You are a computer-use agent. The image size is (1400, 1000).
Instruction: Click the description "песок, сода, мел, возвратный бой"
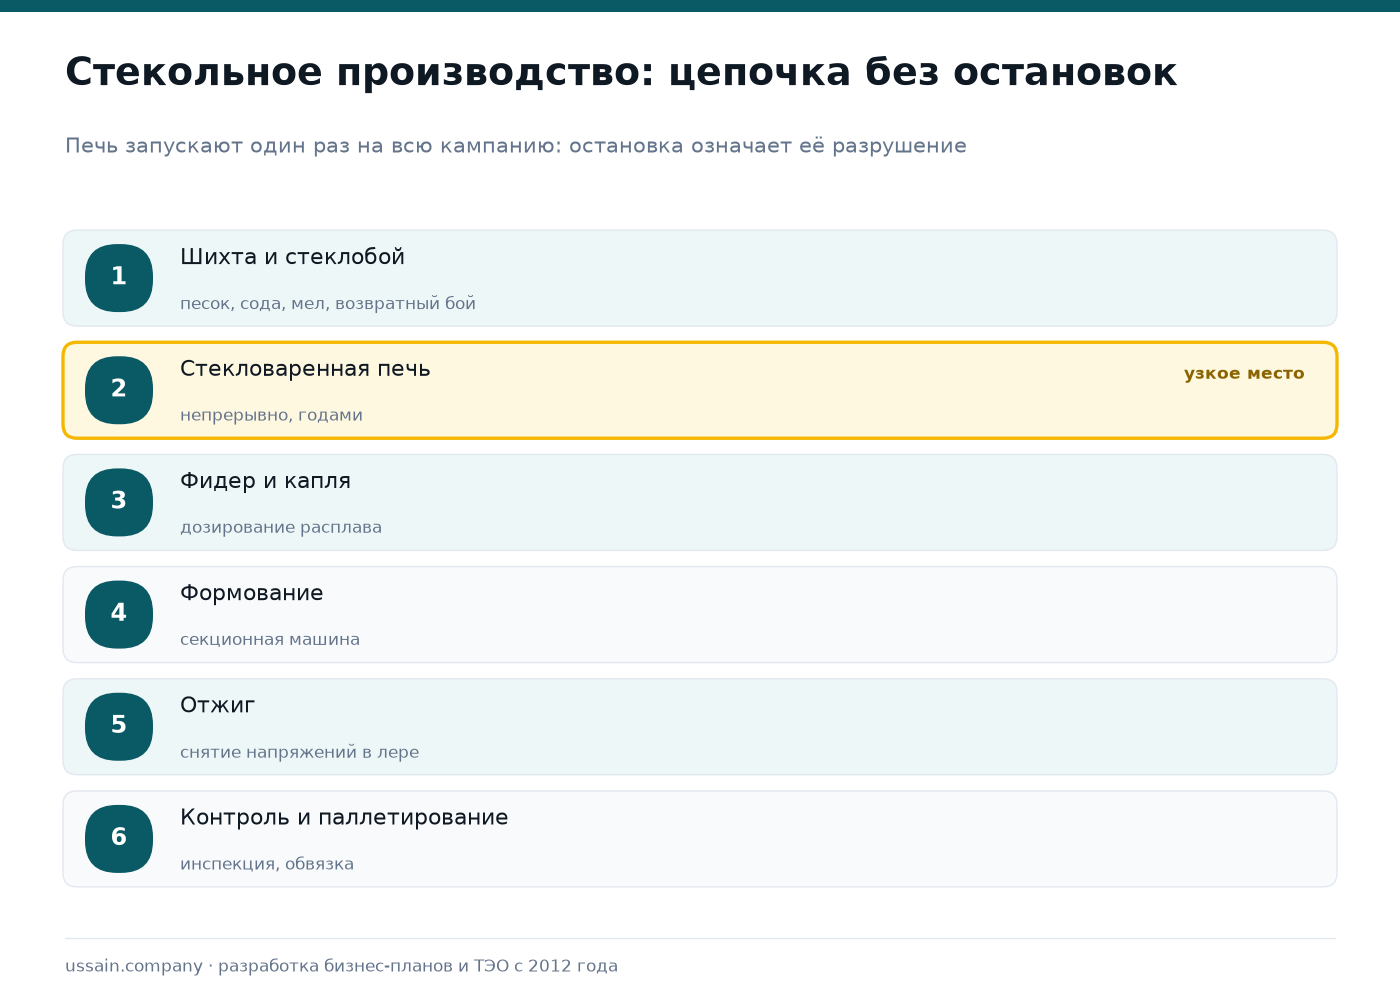[328, 303]
